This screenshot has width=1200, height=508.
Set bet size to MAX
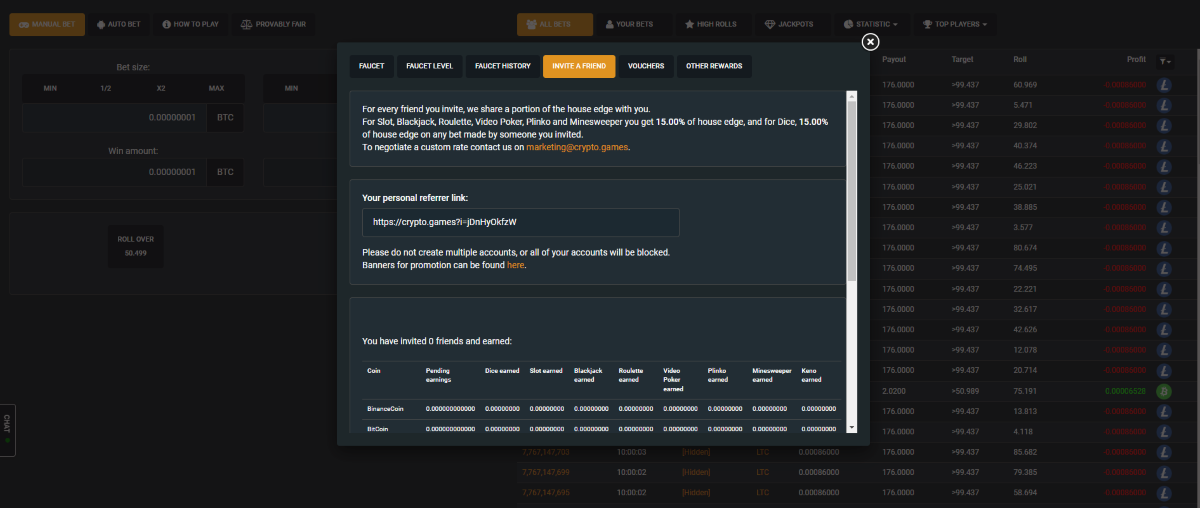[x=216, y=88]
